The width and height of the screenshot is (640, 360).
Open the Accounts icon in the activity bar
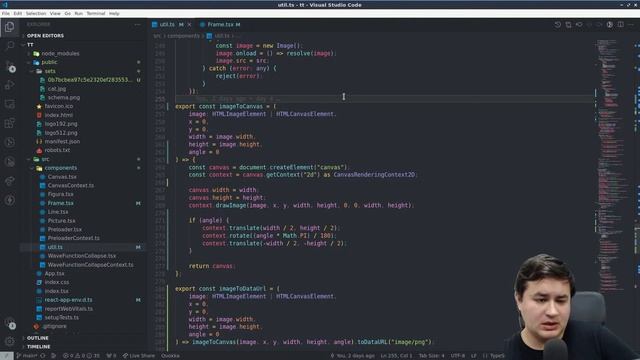pyautogui.click(x=10, y=323)
